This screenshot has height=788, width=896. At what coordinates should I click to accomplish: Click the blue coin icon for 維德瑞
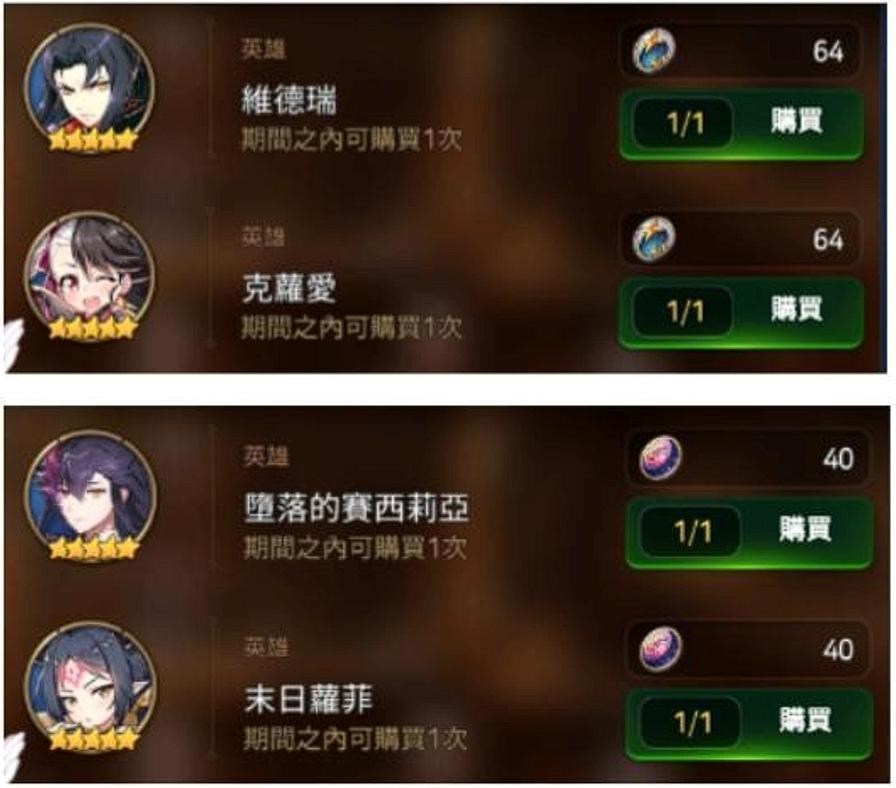pos(654,50)
